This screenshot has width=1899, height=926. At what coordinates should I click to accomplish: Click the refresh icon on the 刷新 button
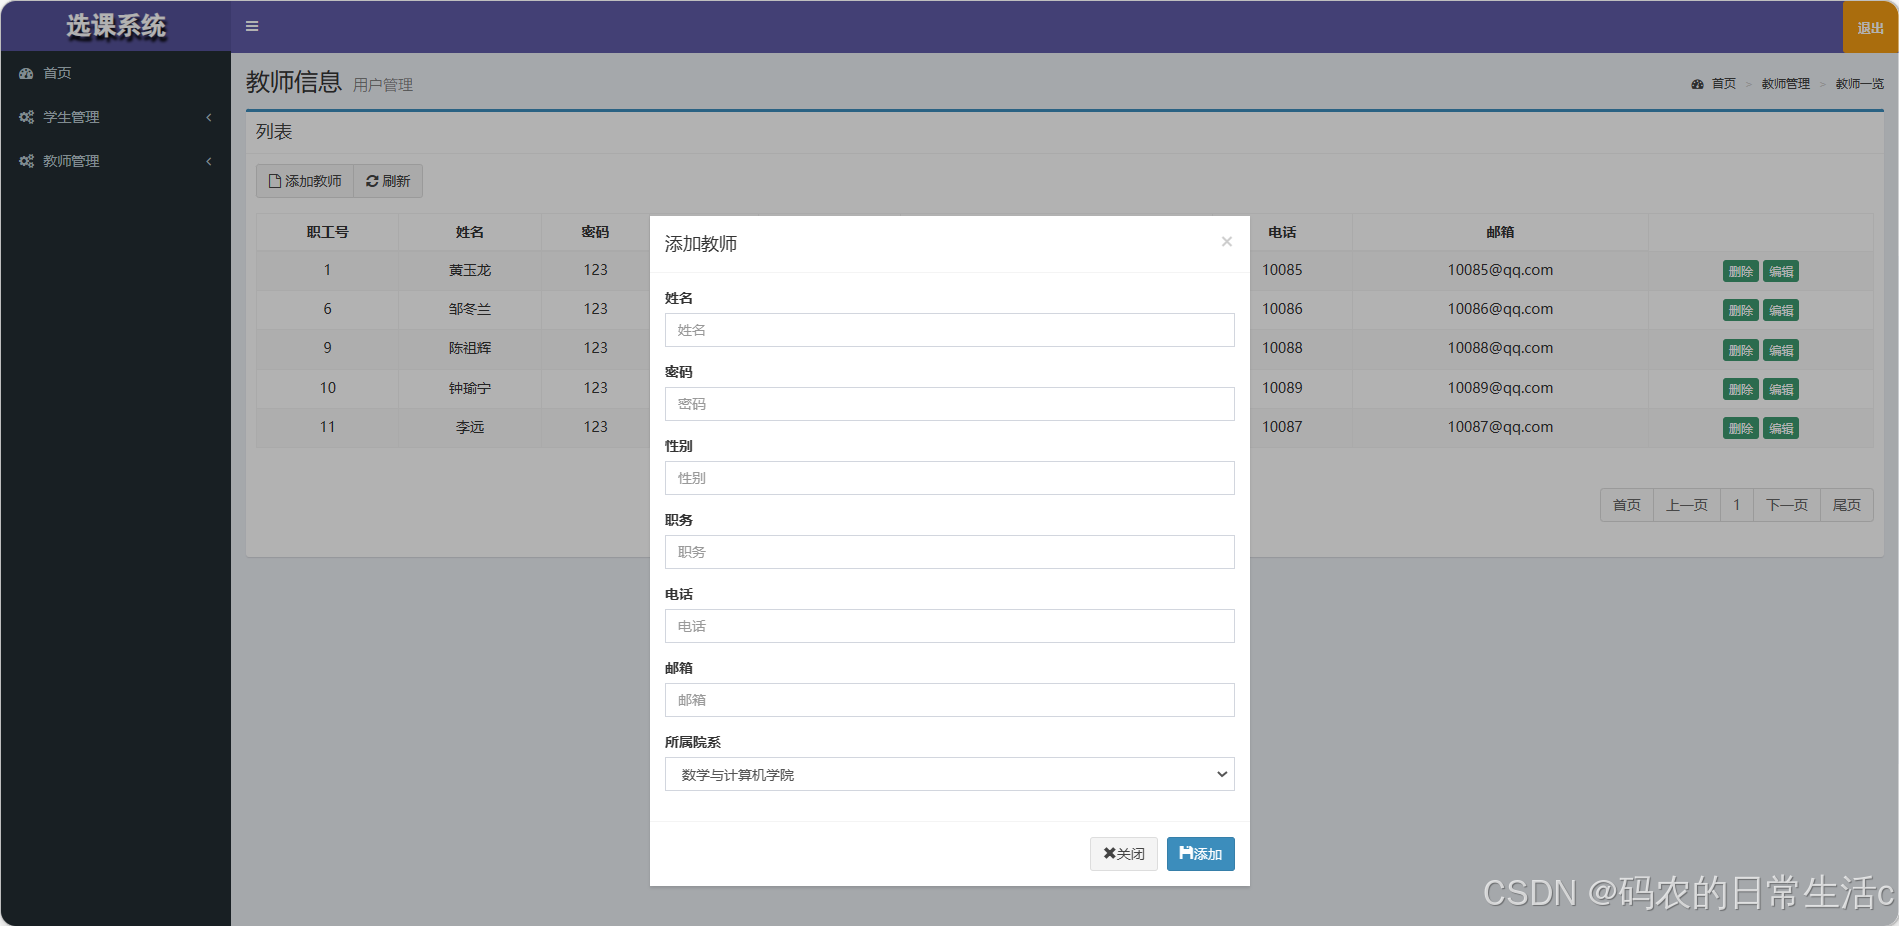[372, 181]
